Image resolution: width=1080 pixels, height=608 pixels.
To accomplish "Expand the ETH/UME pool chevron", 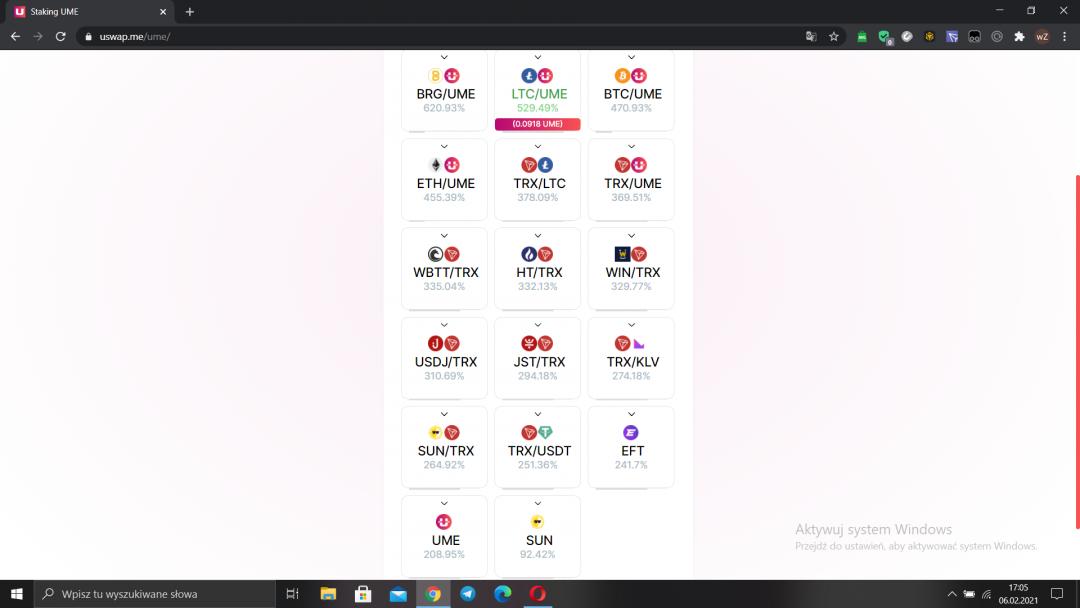I will pyautogui.click(x=444, y=147).
